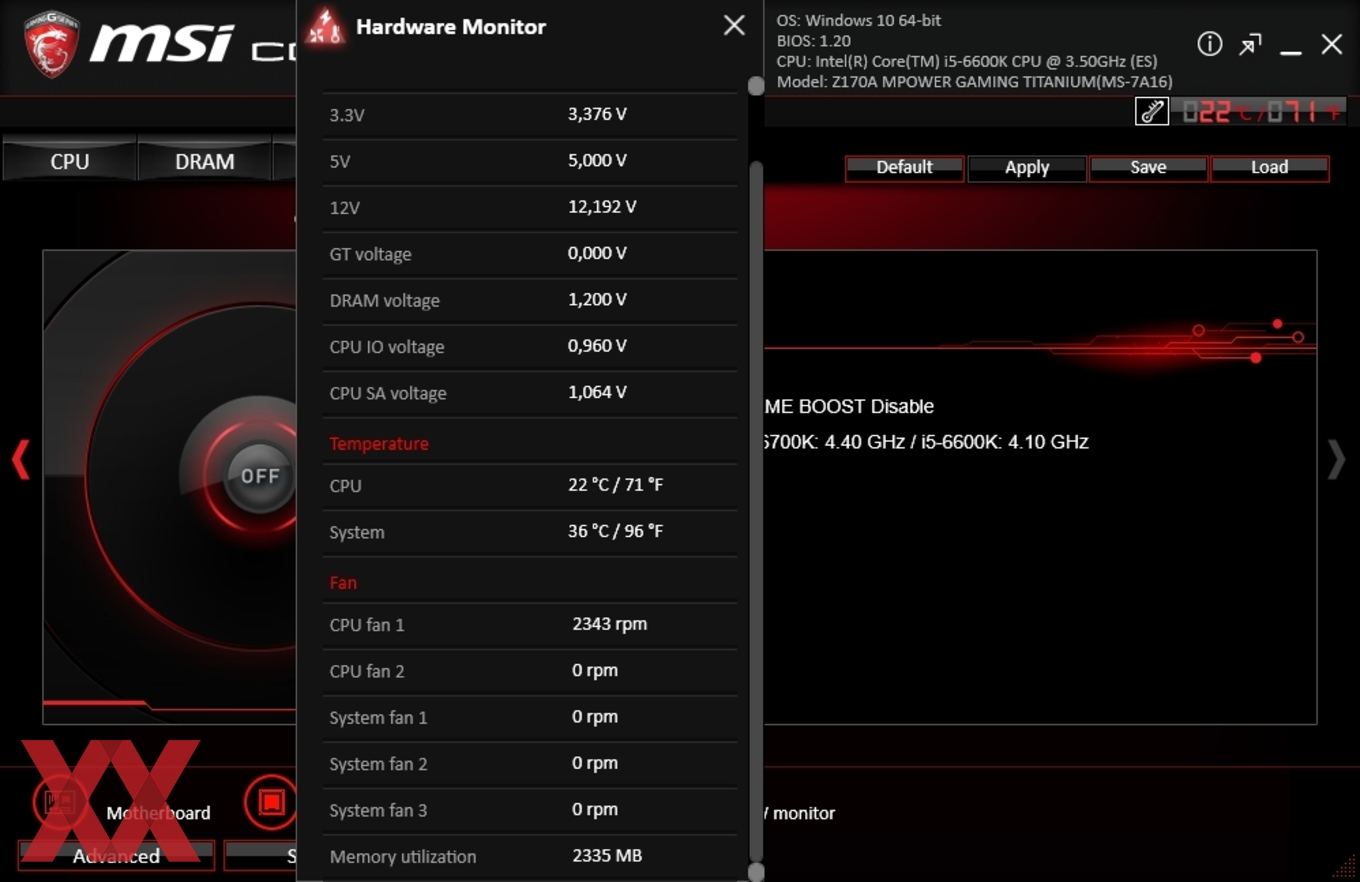Close the Hardware Monitor panel
The image size is (1360, 882).
(734, 25)
